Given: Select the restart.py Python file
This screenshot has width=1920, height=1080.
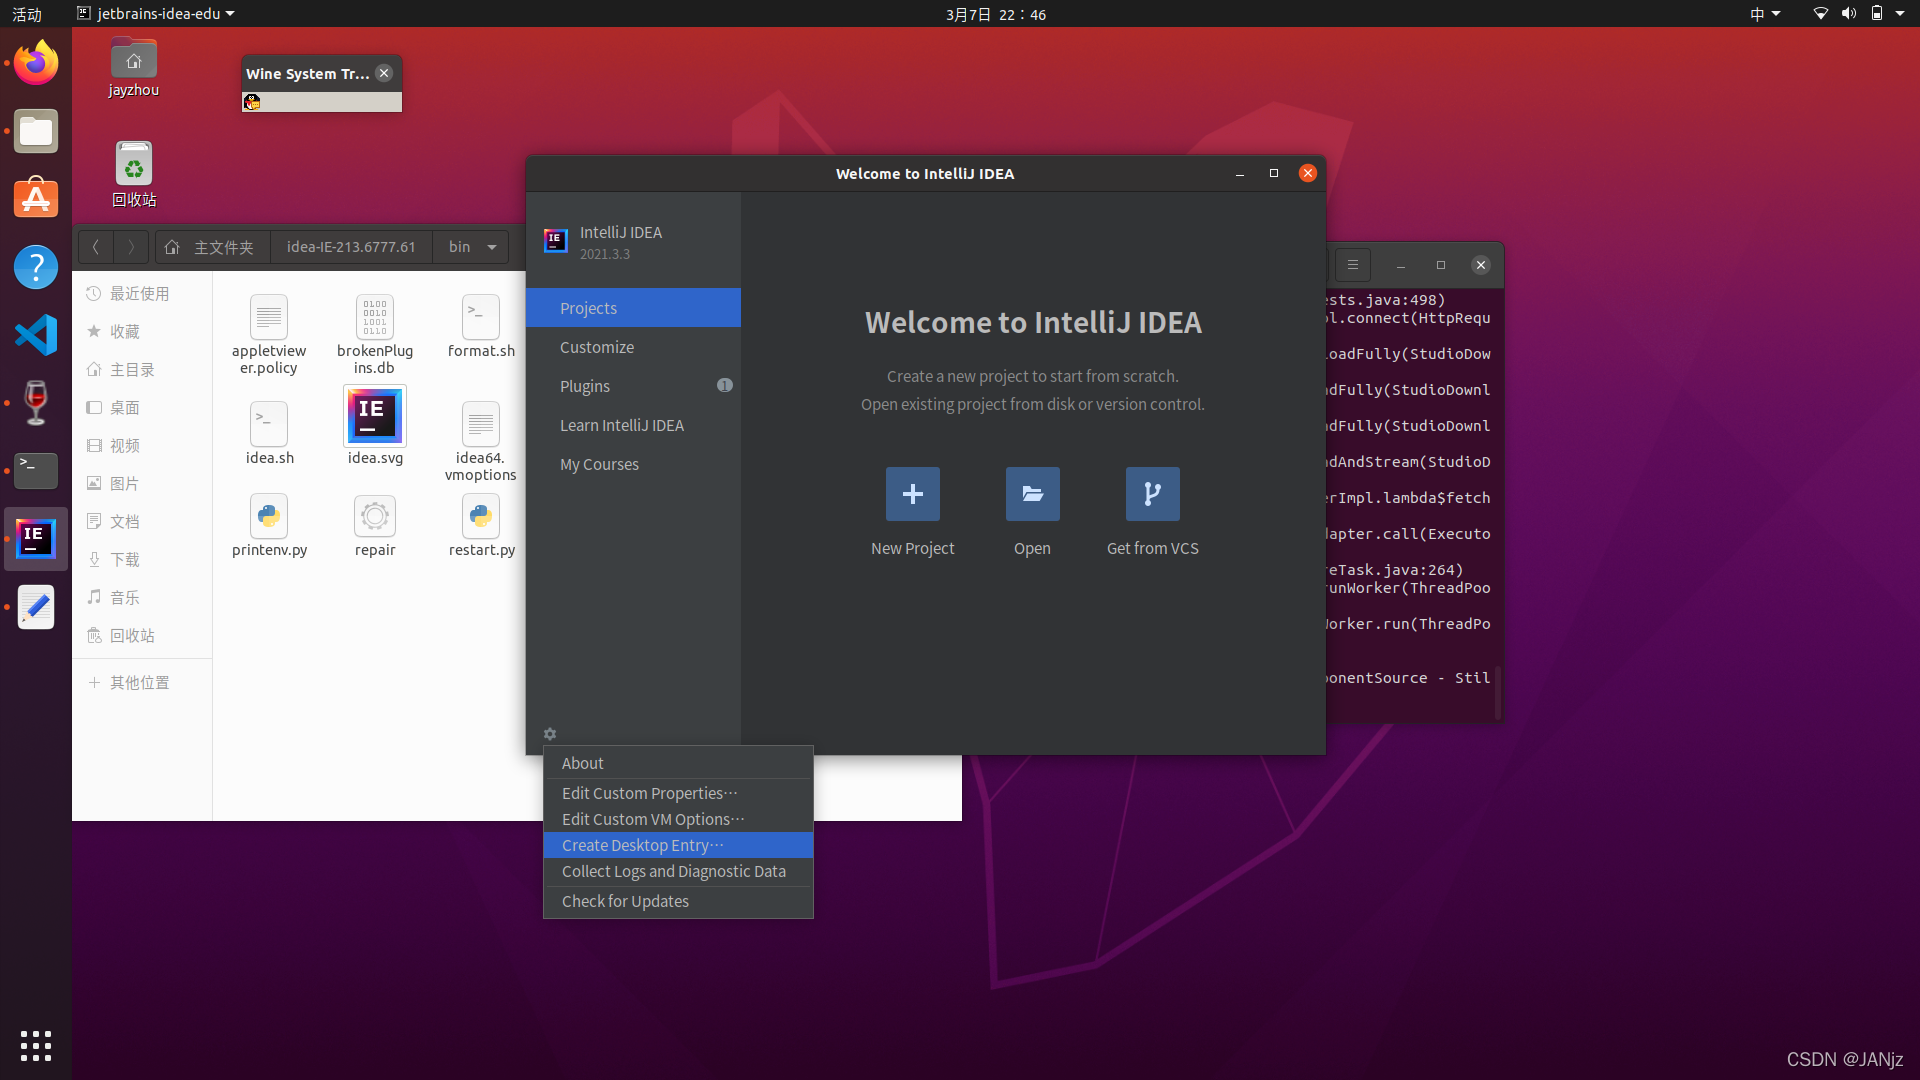Looking at the screenshot, I should [481, 517].
